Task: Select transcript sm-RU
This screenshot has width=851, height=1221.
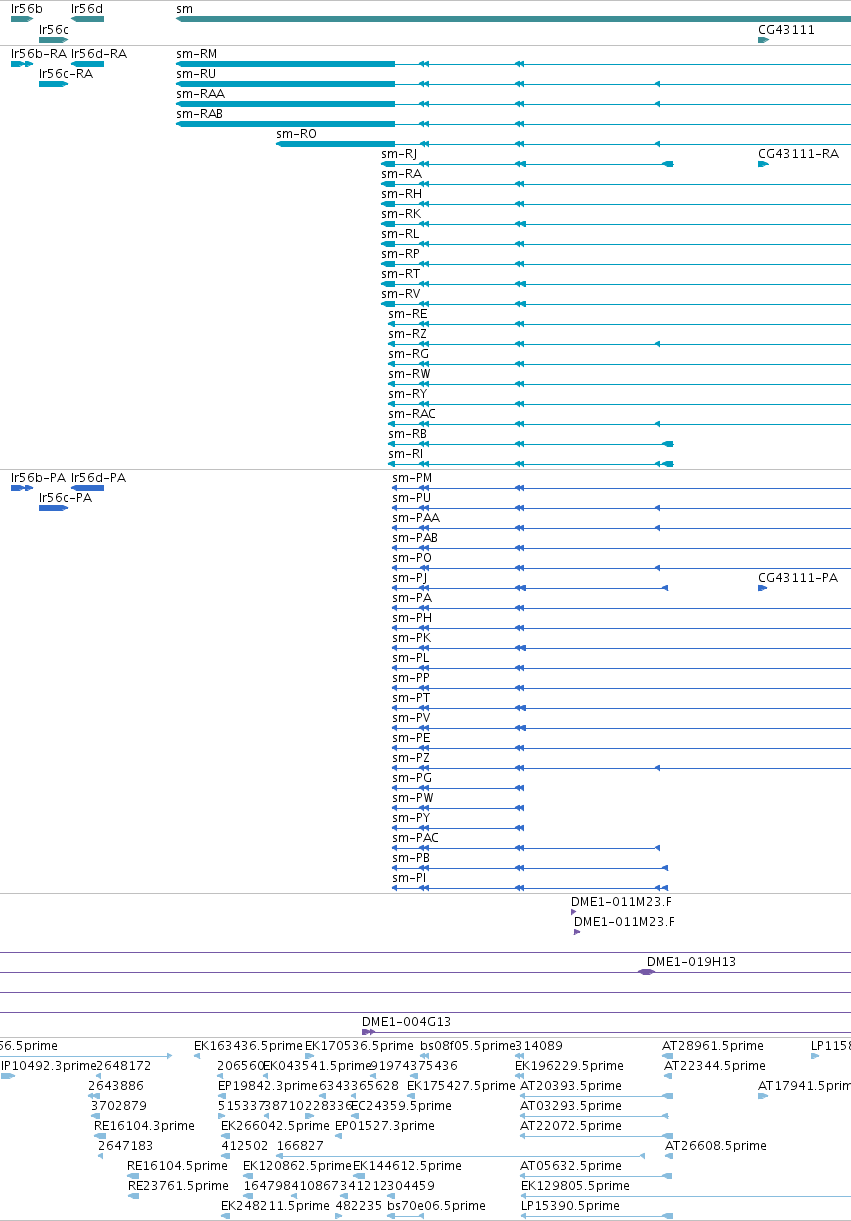Action: [x=196, y=73]
